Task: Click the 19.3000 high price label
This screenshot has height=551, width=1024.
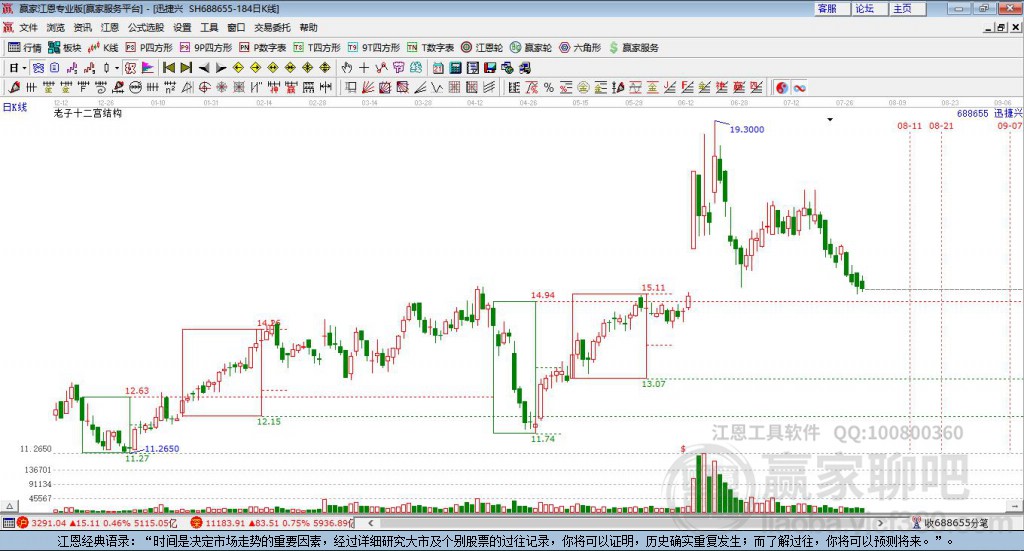Action: 746,129
